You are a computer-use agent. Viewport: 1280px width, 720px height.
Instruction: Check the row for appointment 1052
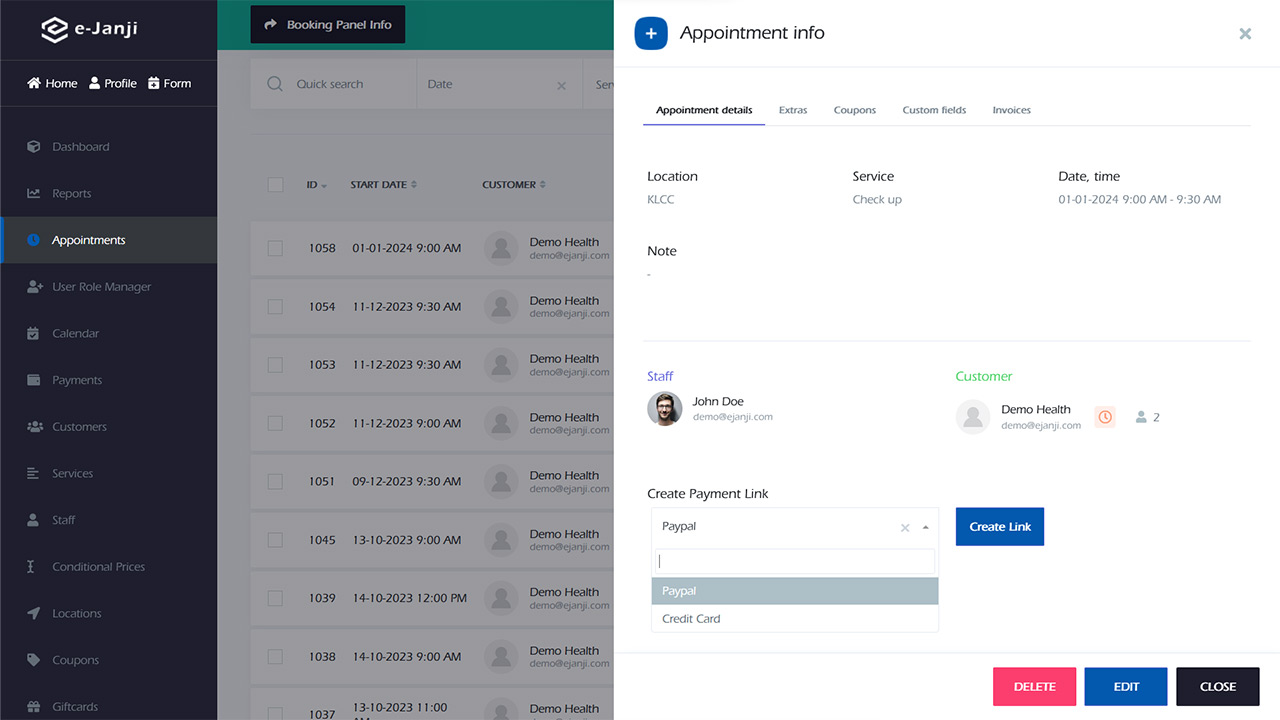click(275, 423)
